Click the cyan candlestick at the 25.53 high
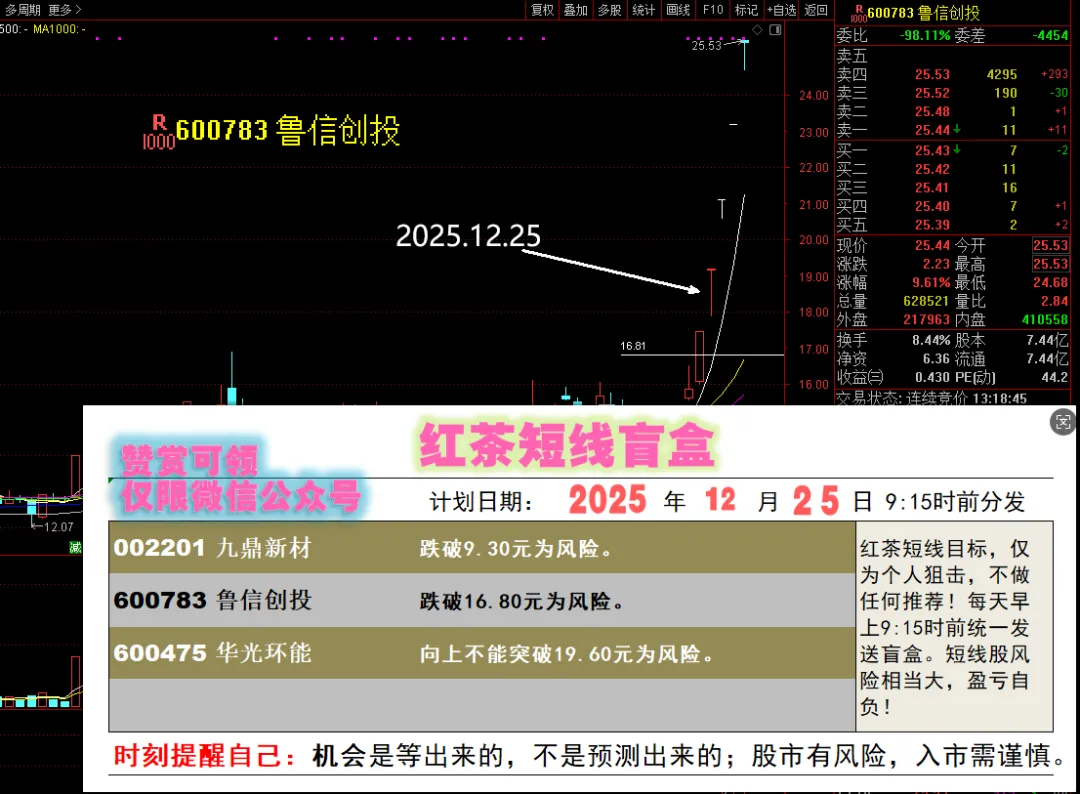 (745, 54)
